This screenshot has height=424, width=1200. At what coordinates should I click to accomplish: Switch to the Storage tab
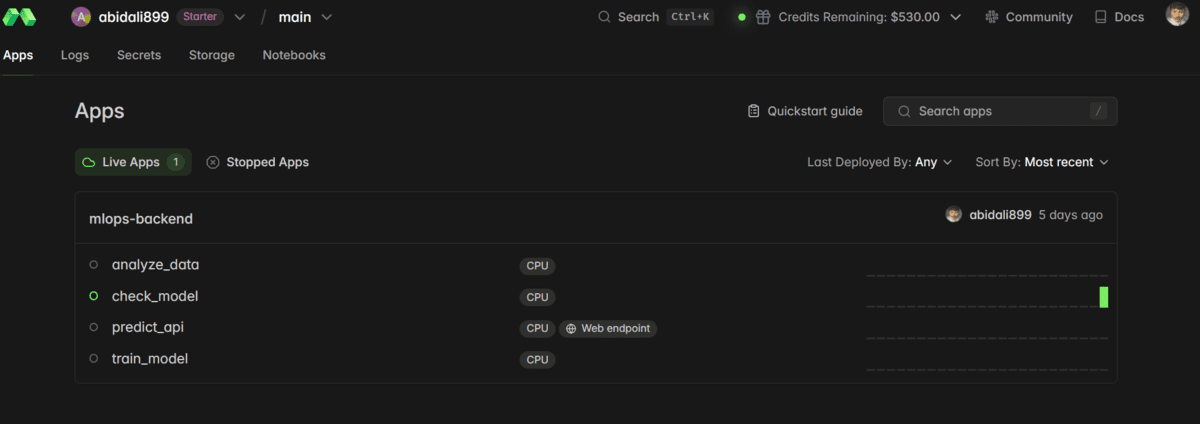212,55
